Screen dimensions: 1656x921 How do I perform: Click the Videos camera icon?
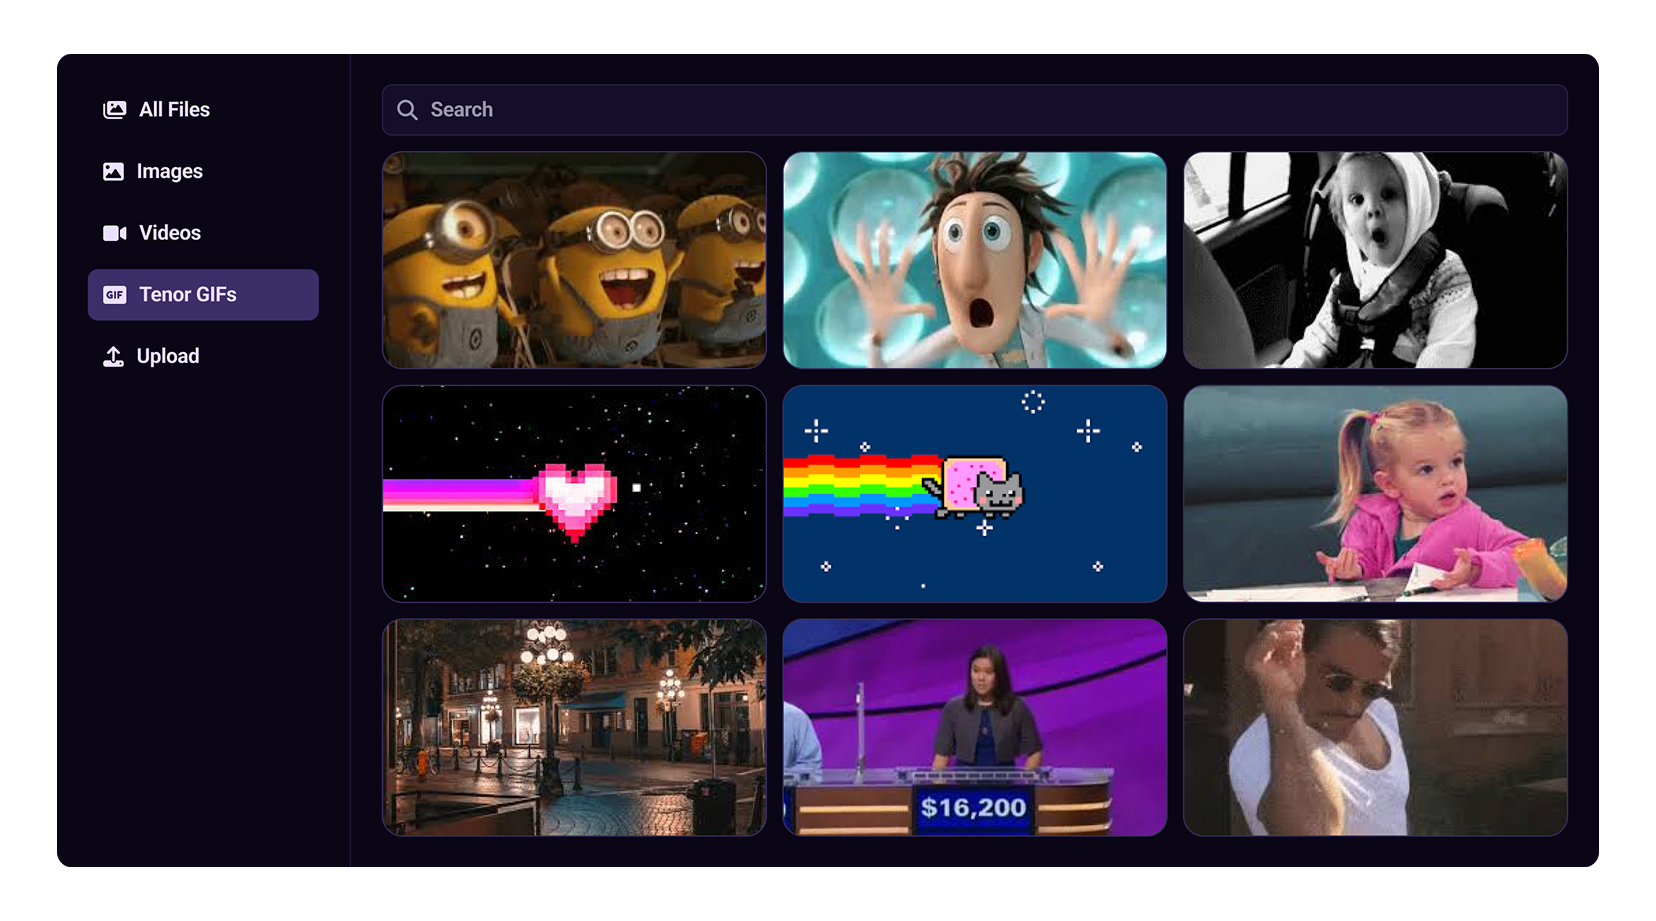pos(115,233)
